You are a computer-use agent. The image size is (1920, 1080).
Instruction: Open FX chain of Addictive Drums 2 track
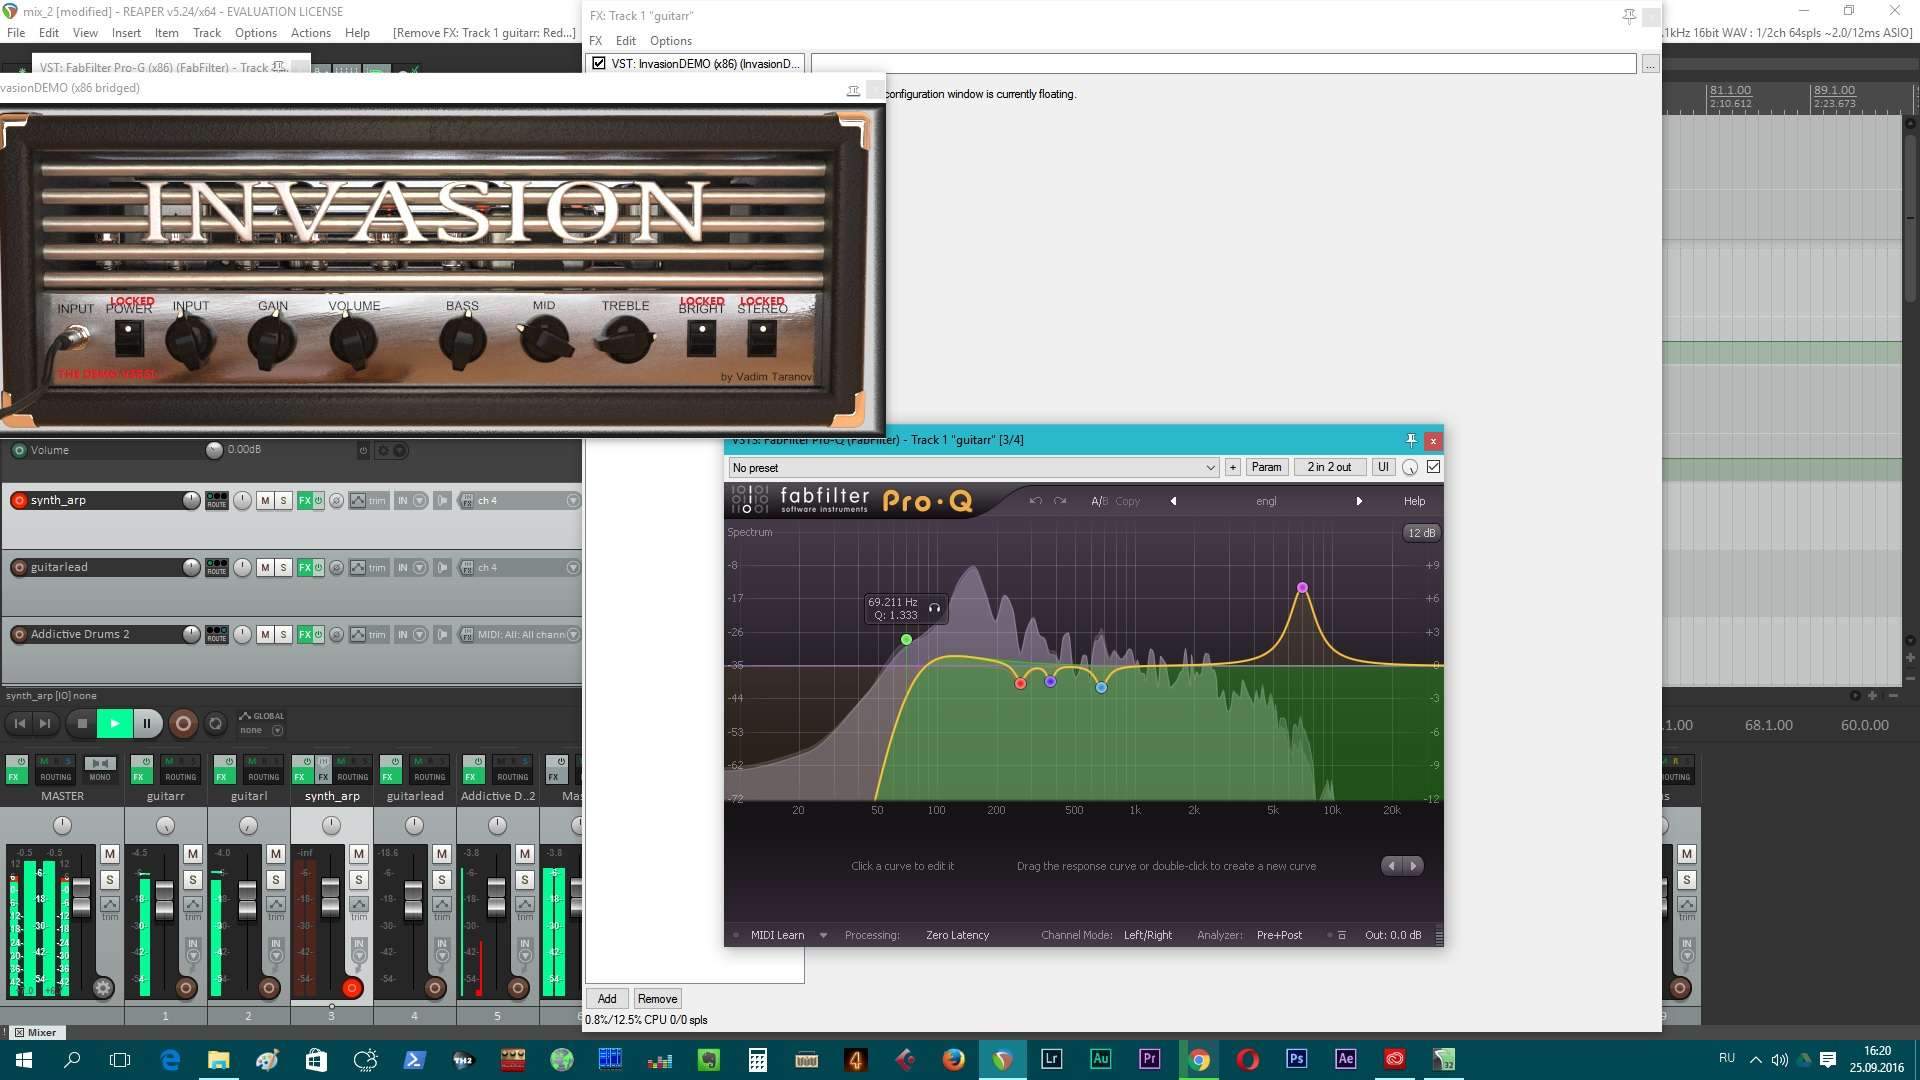pos(304,634)
